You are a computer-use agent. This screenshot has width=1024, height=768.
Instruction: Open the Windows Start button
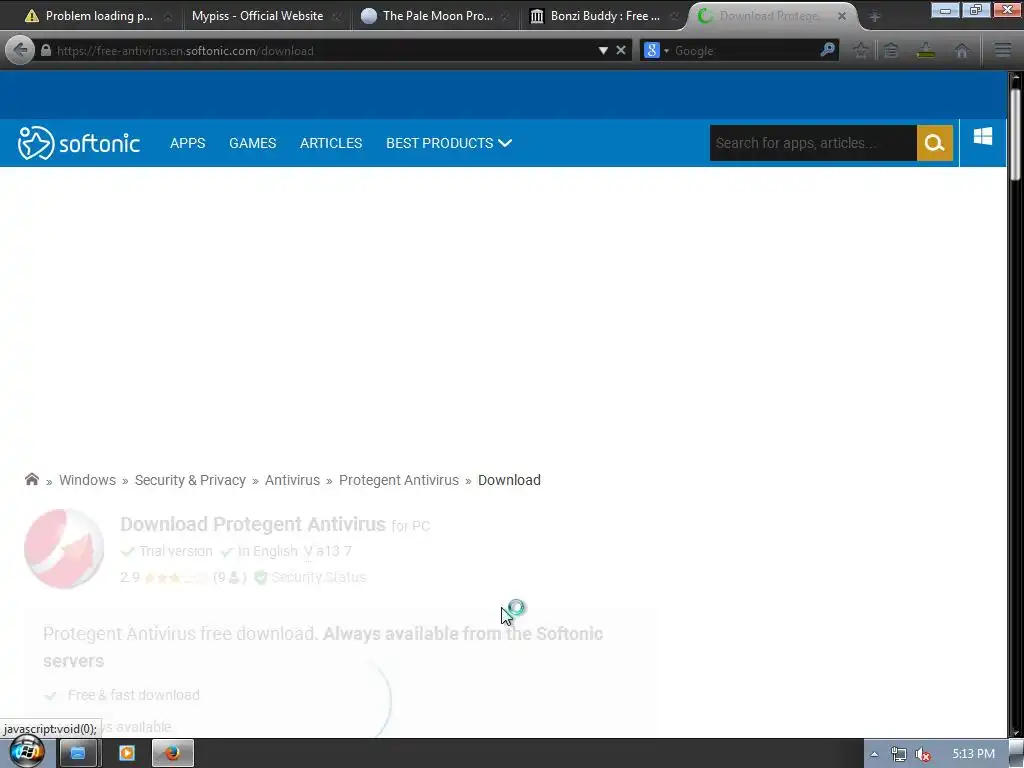click(x=26, y=752)
